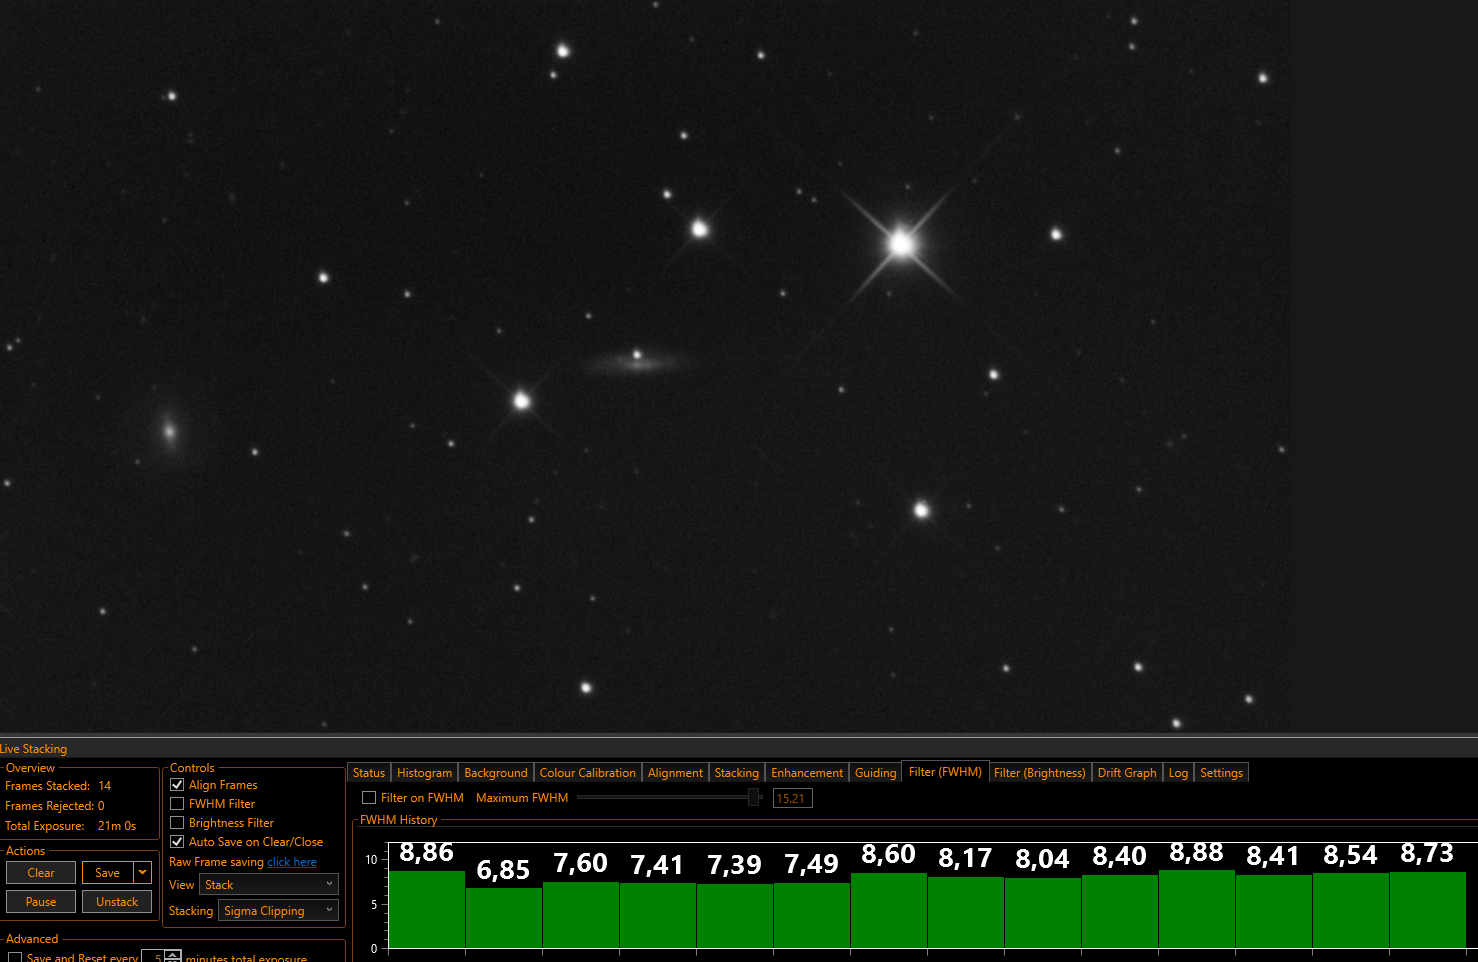Enable the FWHM Filter checkbox
Screen dimensions: 1478x962
tap(177, 804)
